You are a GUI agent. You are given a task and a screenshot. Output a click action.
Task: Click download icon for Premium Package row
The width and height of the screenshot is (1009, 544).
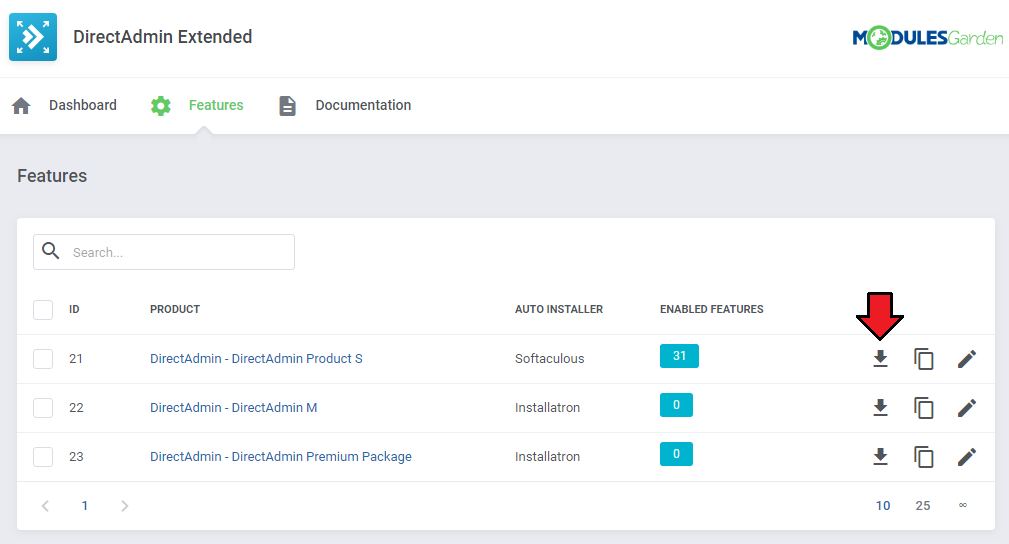(880, 456)
